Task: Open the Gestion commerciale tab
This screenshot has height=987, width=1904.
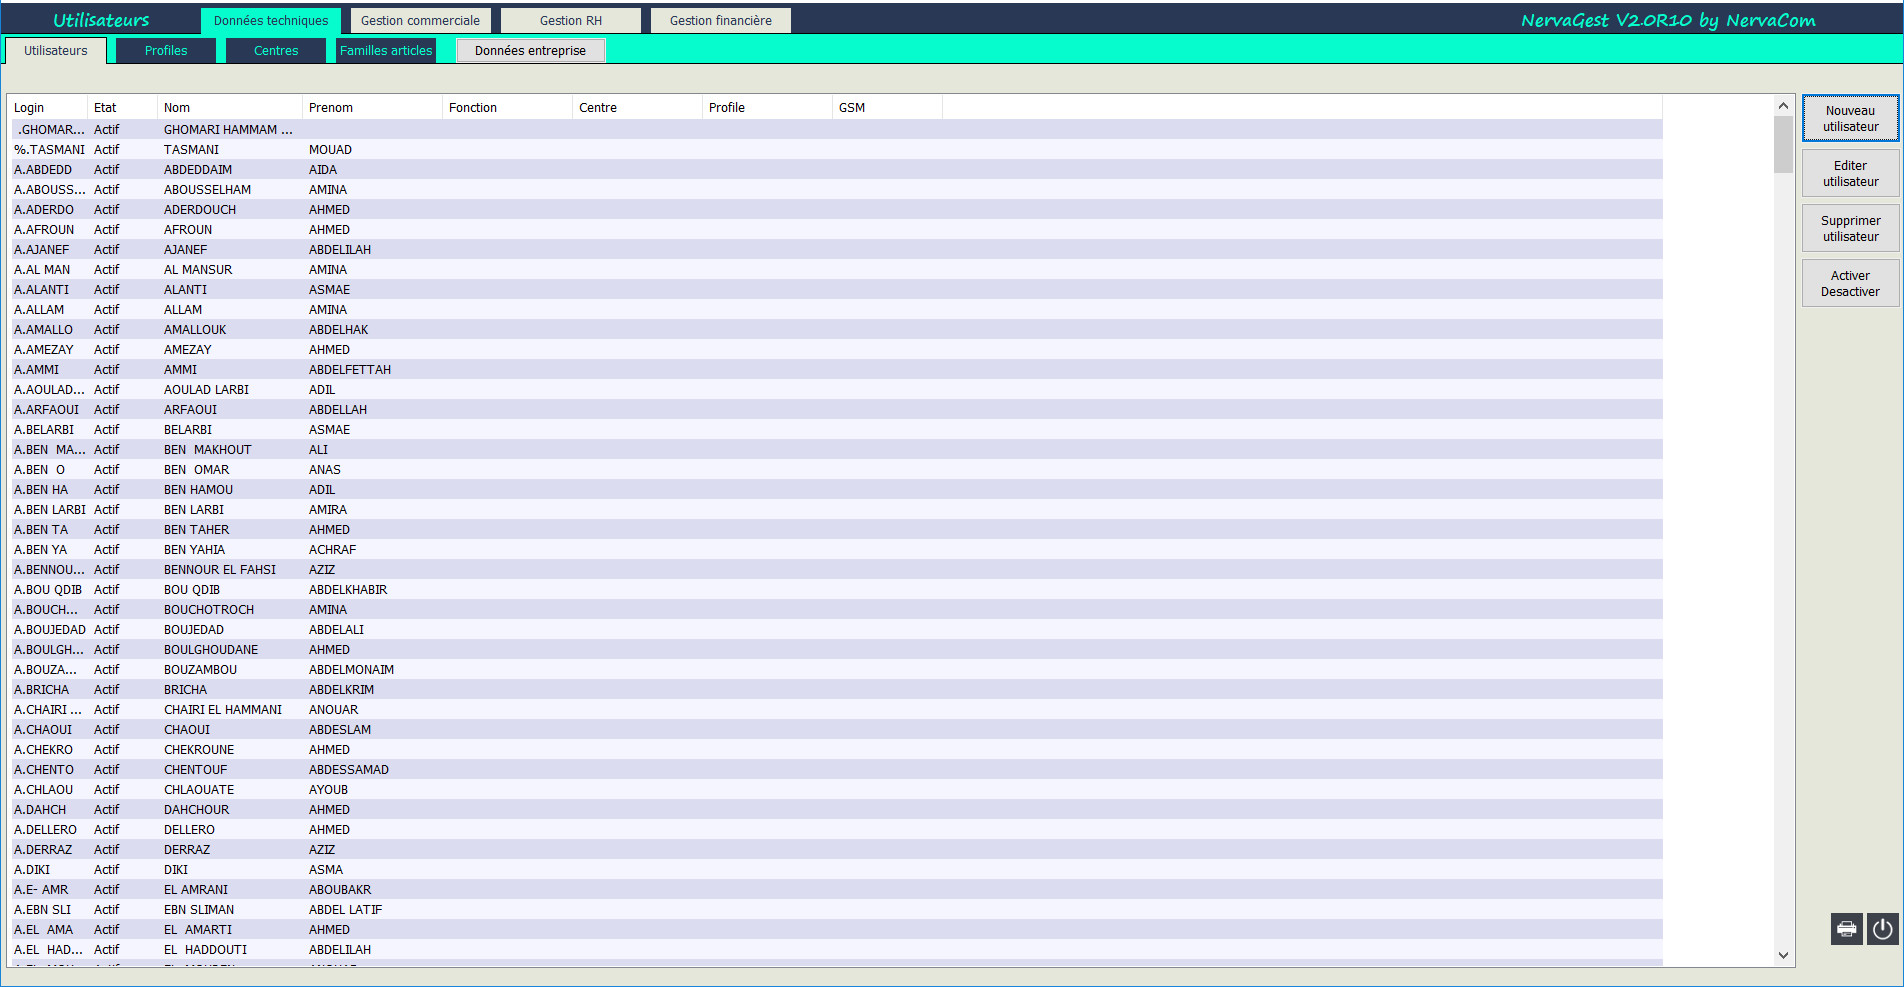Action: click(x=420, y=21)
